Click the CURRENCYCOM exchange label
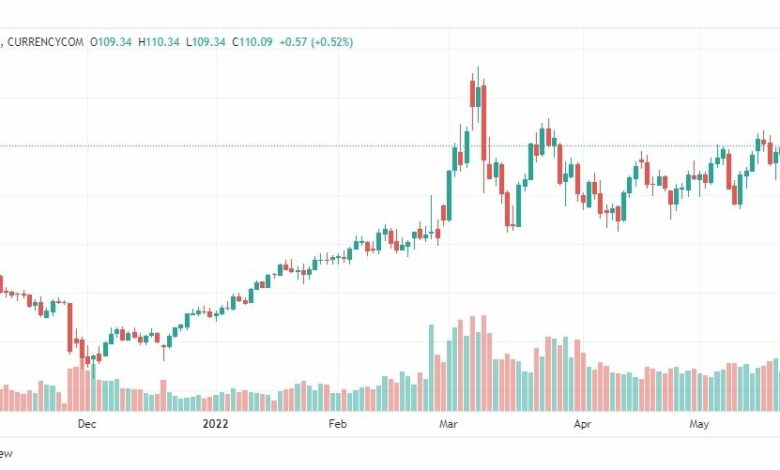This screenshot has height=470, width=780. click(x=45, y=42)
